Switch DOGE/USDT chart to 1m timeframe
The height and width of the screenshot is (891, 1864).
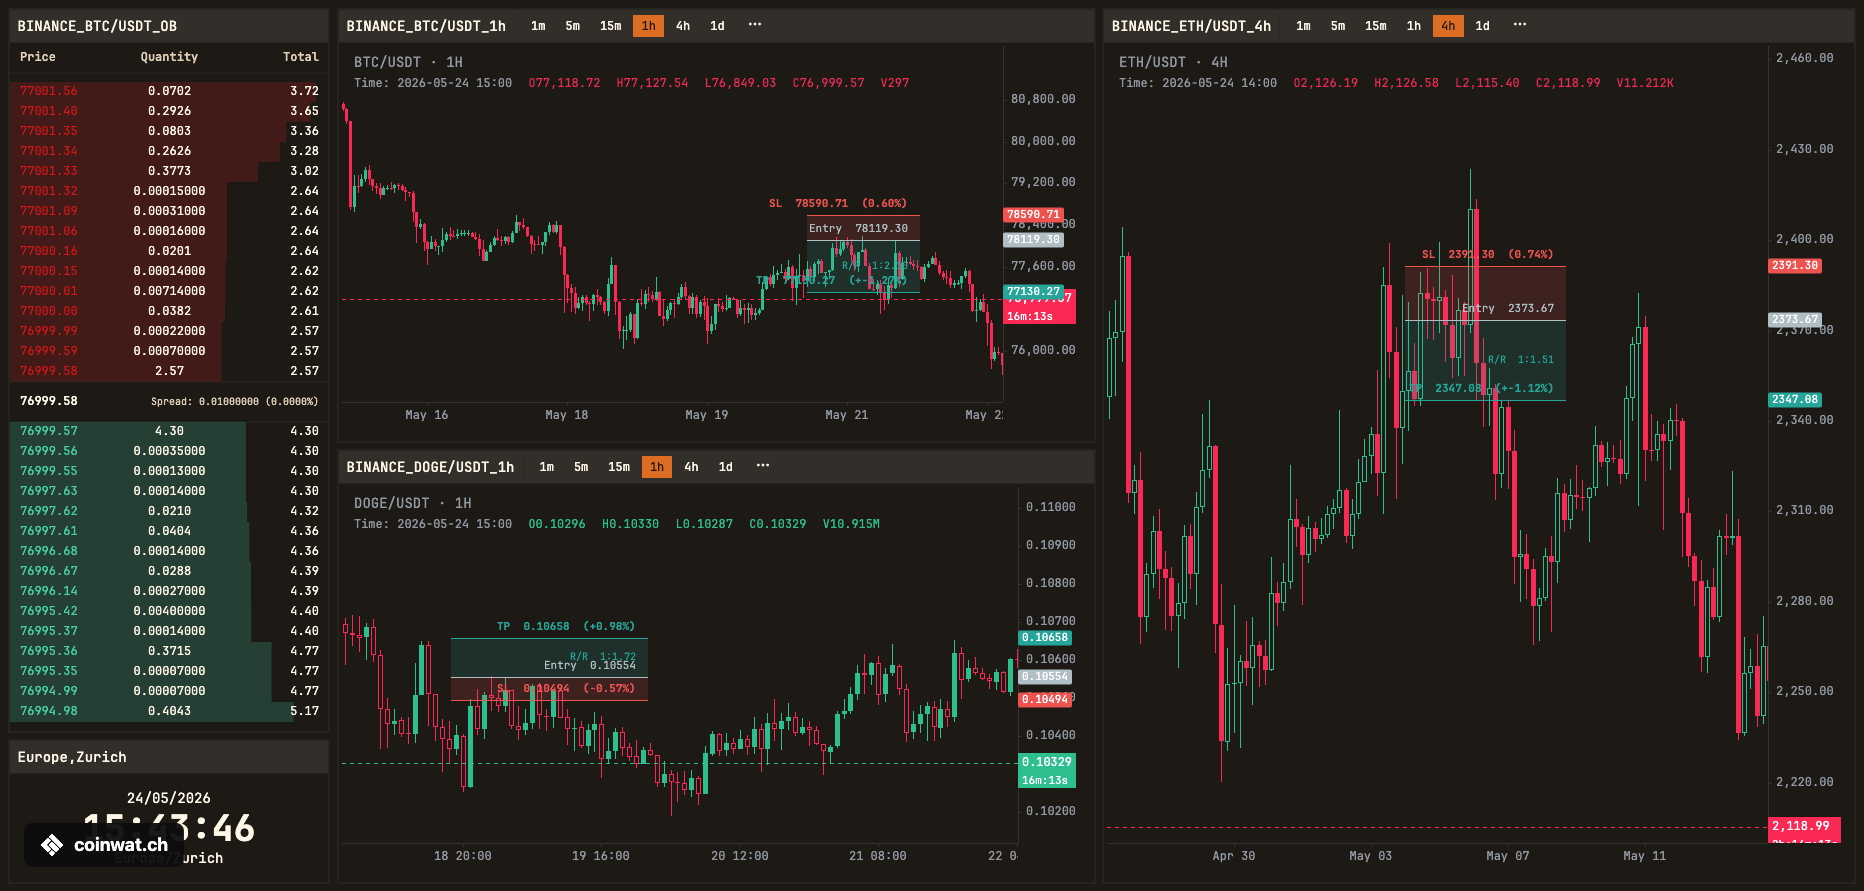[x=546, y=467]
